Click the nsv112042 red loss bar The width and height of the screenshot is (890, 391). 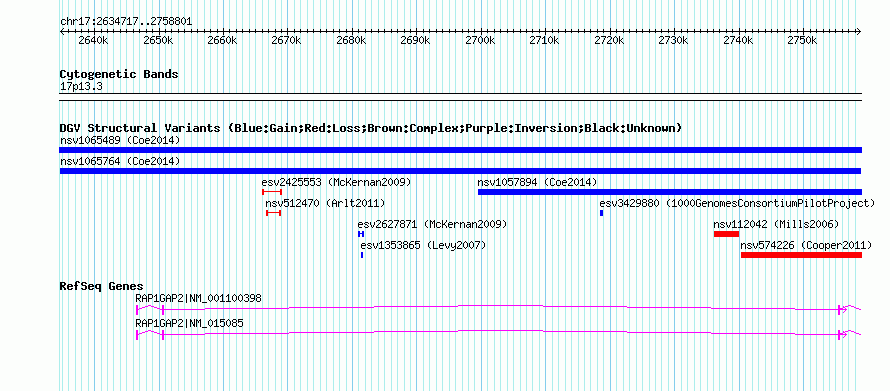coord(726,234)
